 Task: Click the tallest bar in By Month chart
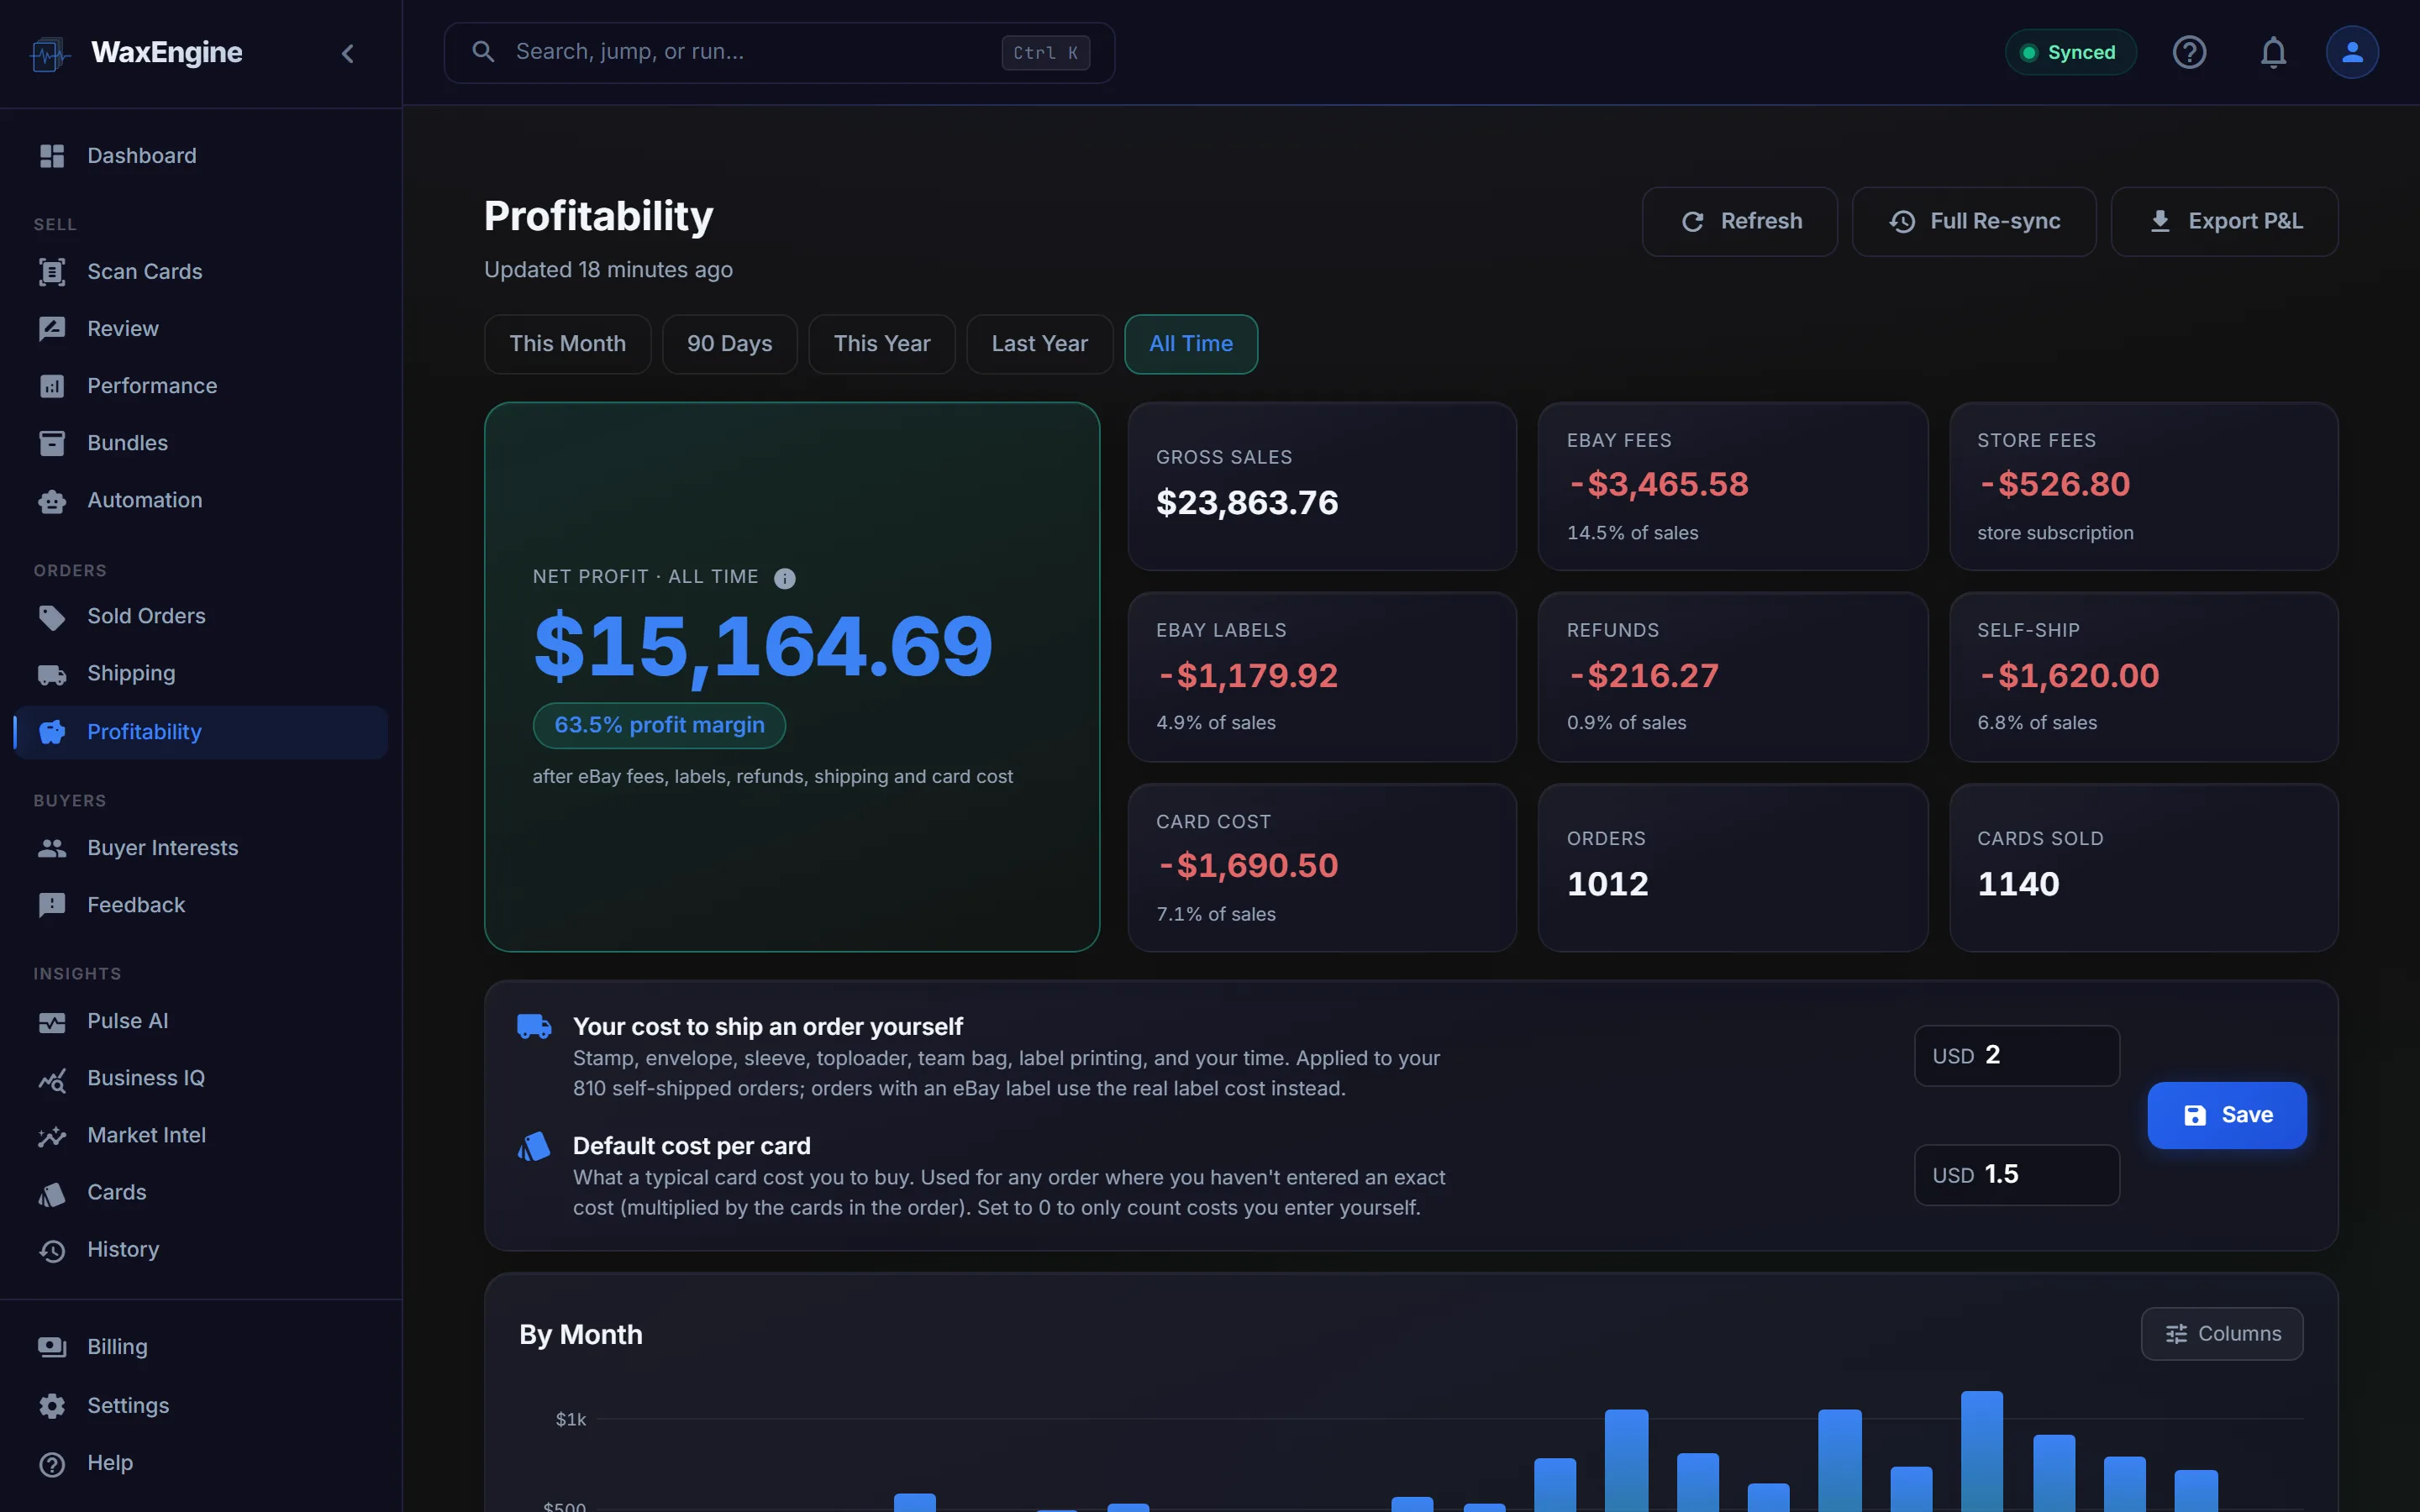pyautogui.click(x=1981, y=1451)
